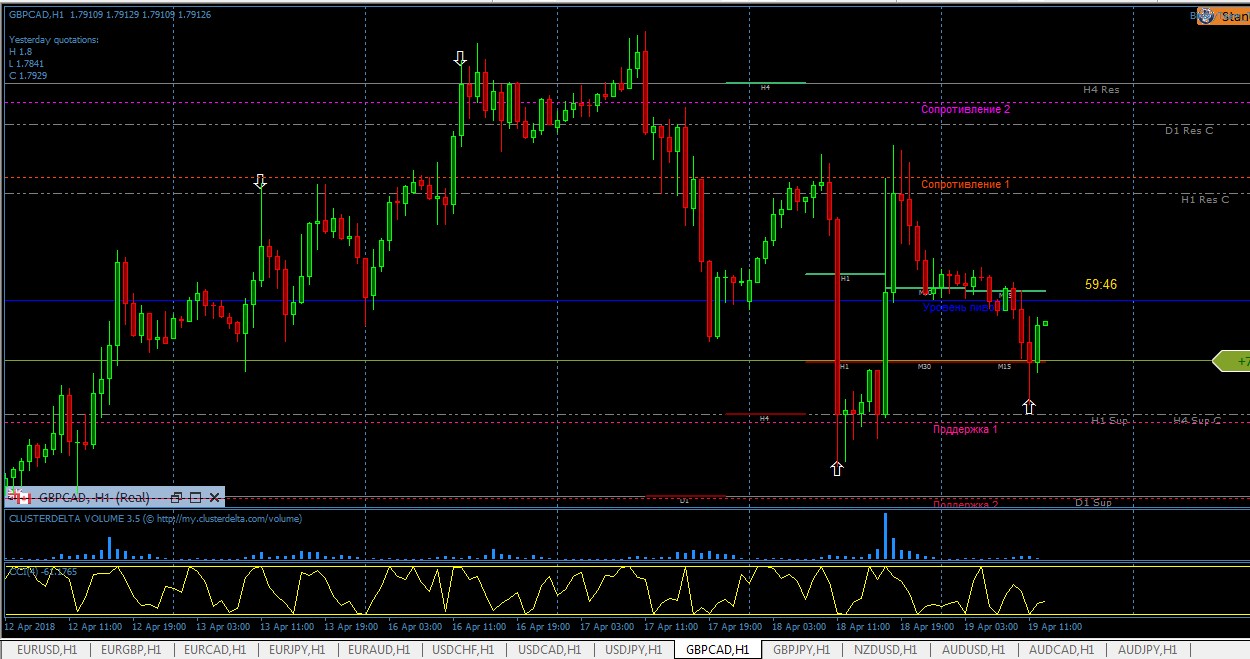Switch to the USDCAD,H1 tab
Viewport: 1250px width, 659px height.
(547, 650)
